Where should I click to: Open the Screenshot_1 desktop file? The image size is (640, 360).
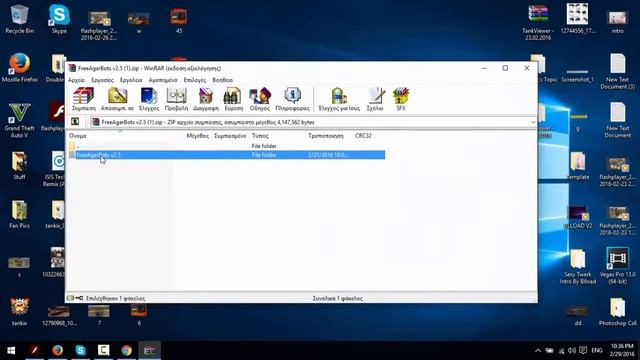point(578,76)
